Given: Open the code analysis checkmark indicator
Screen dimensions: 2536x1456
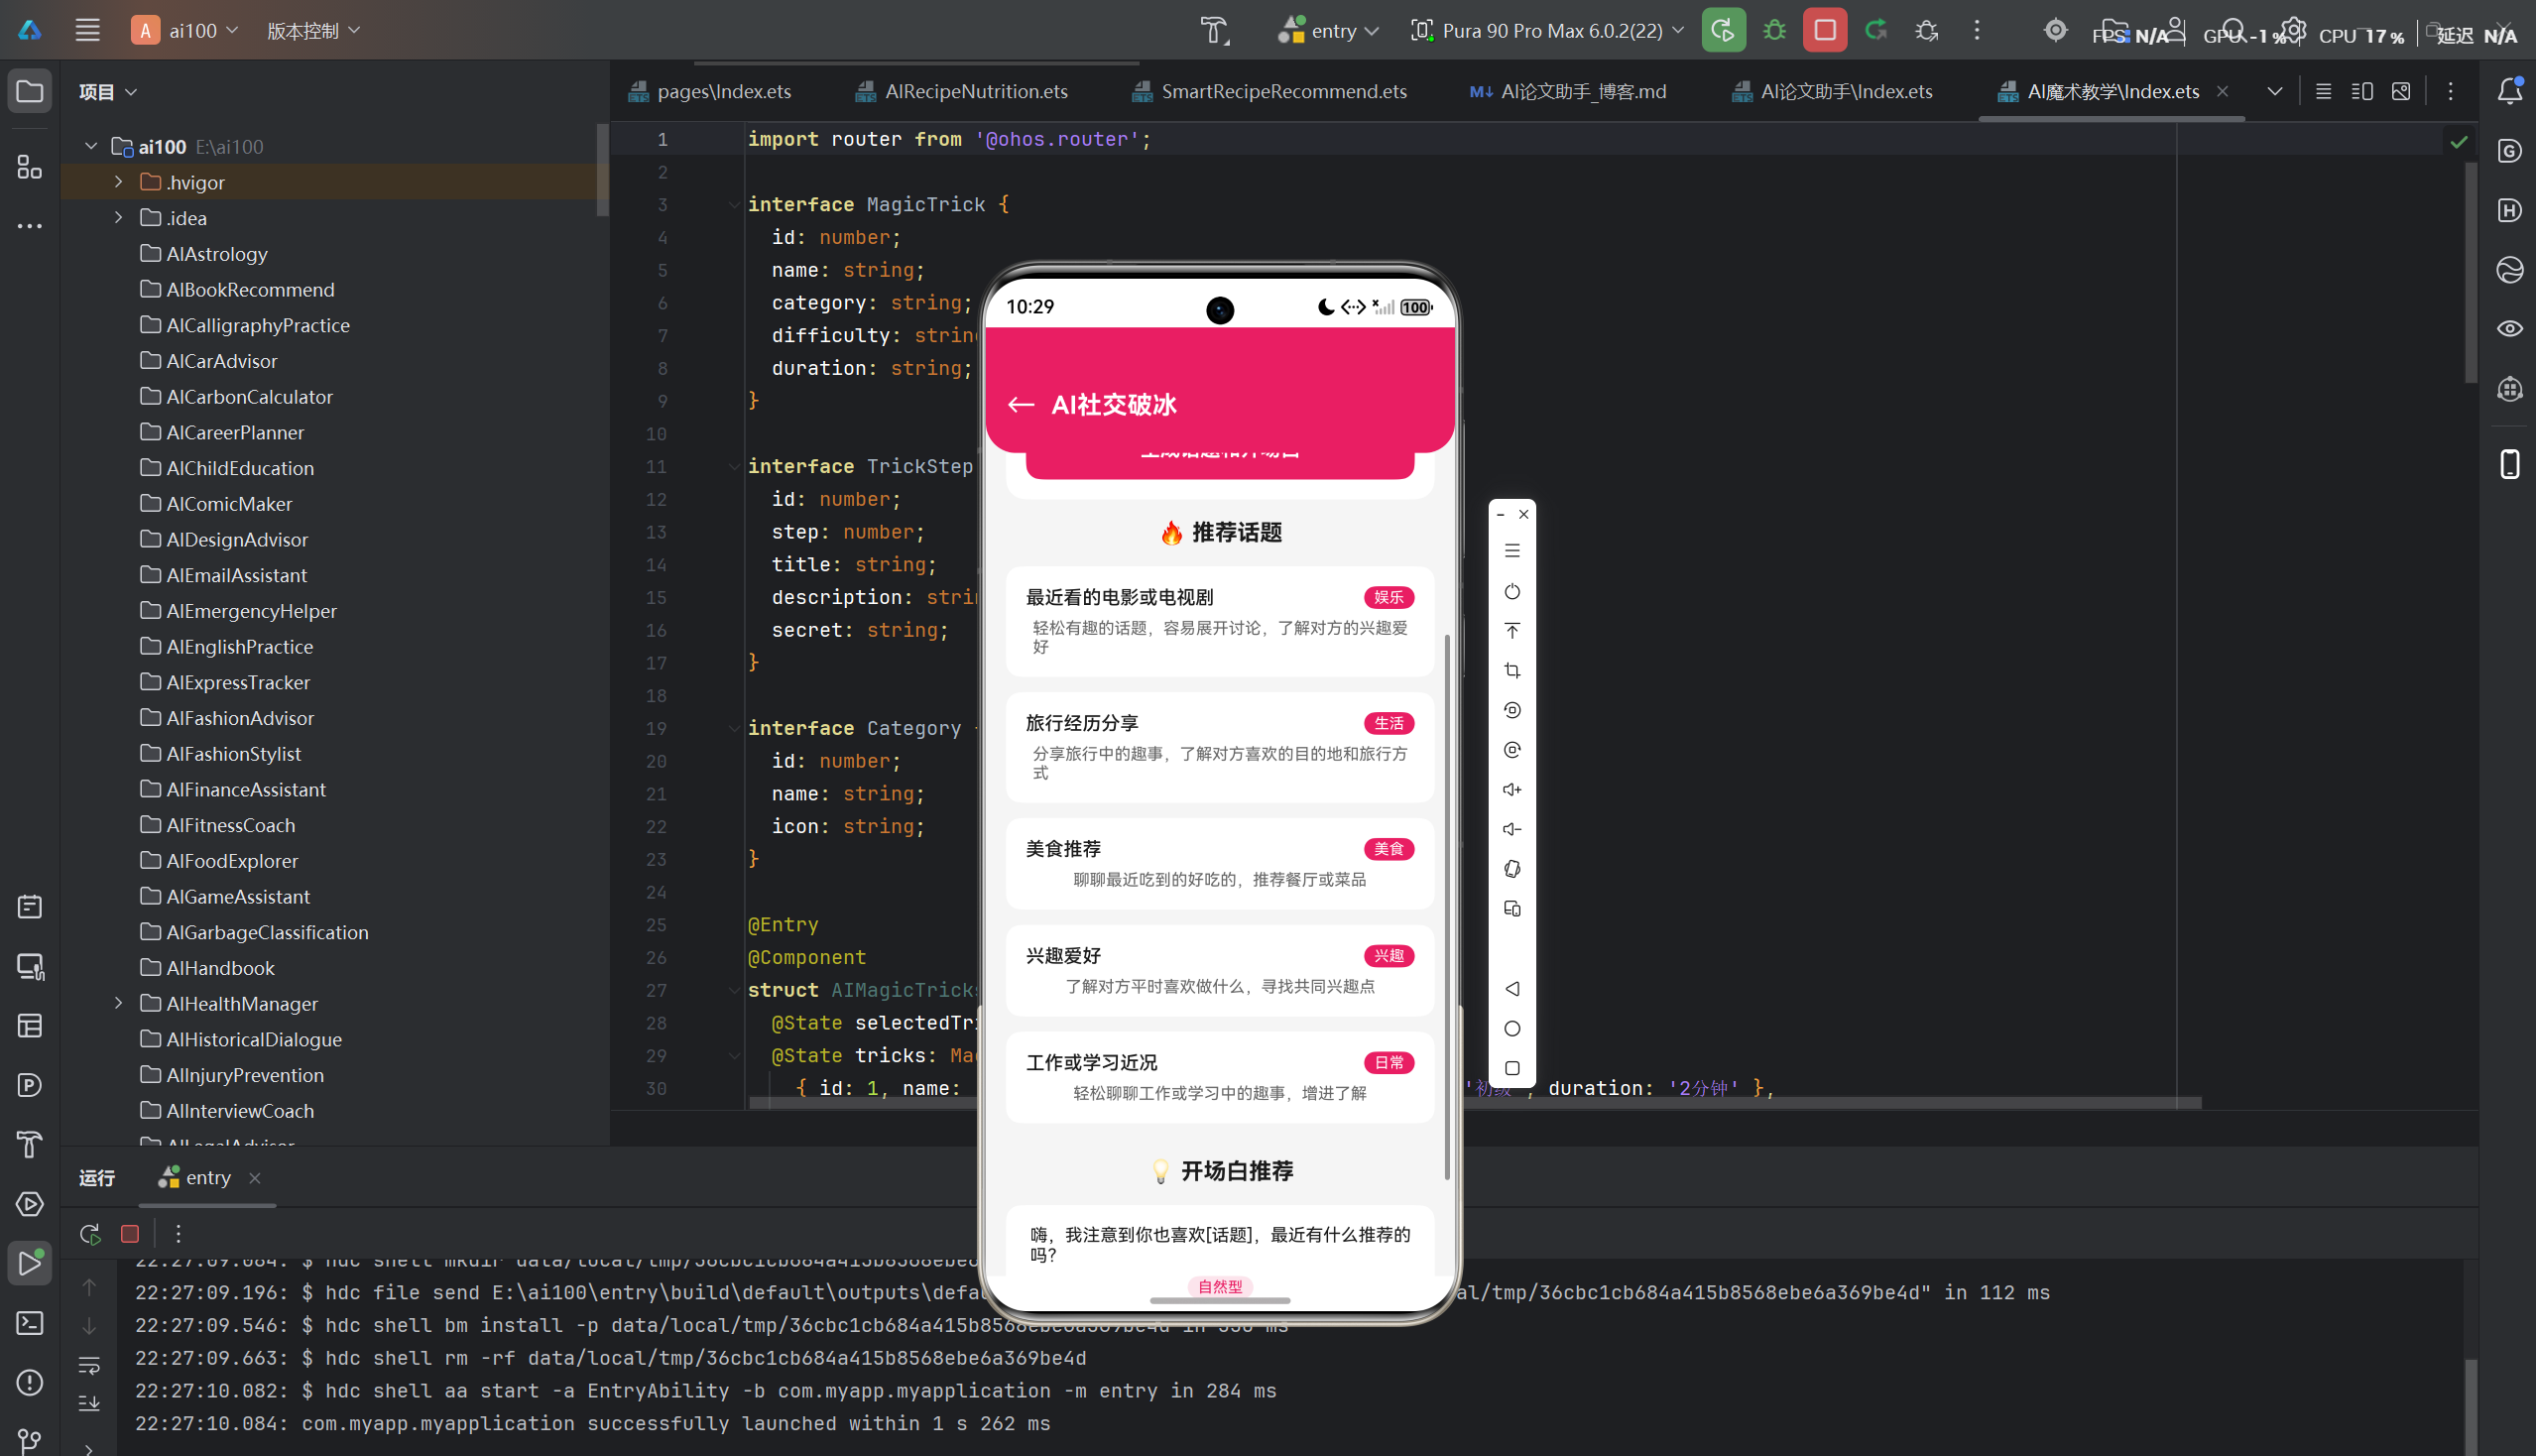Looking at the screenshot, I should [2459, 142].
